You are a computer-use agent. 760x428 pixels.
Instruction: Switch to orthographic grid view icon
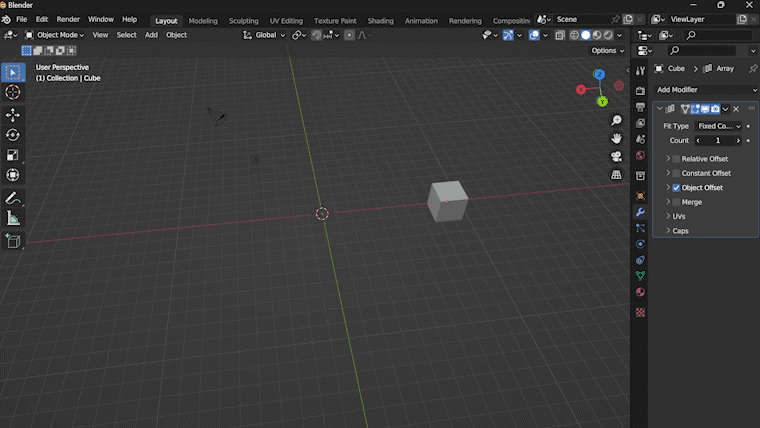tap(617, 175)
